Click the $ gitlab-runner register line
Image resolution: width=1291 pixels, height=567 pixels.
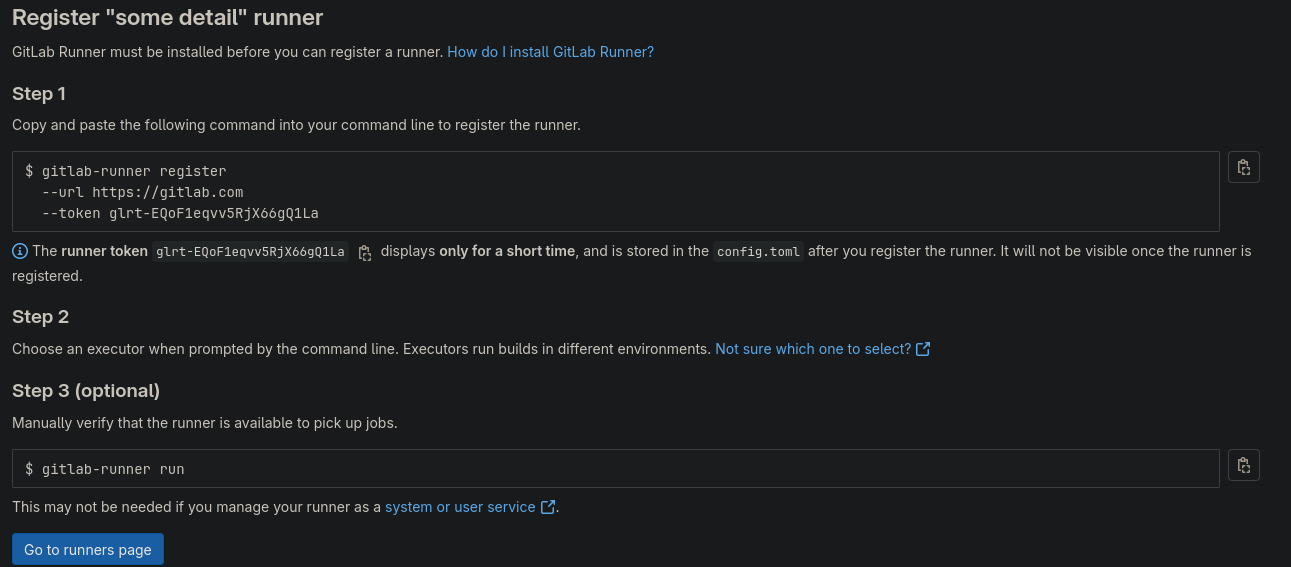tap(126, 171)
